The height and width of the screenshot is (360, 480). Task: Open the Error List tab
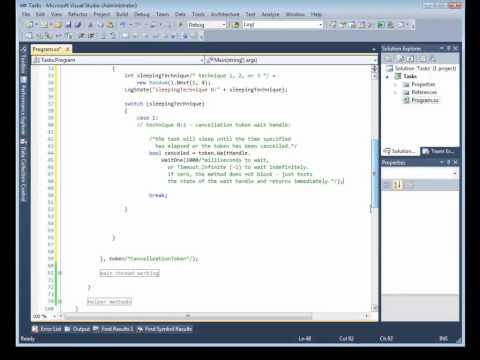[47, 329]
